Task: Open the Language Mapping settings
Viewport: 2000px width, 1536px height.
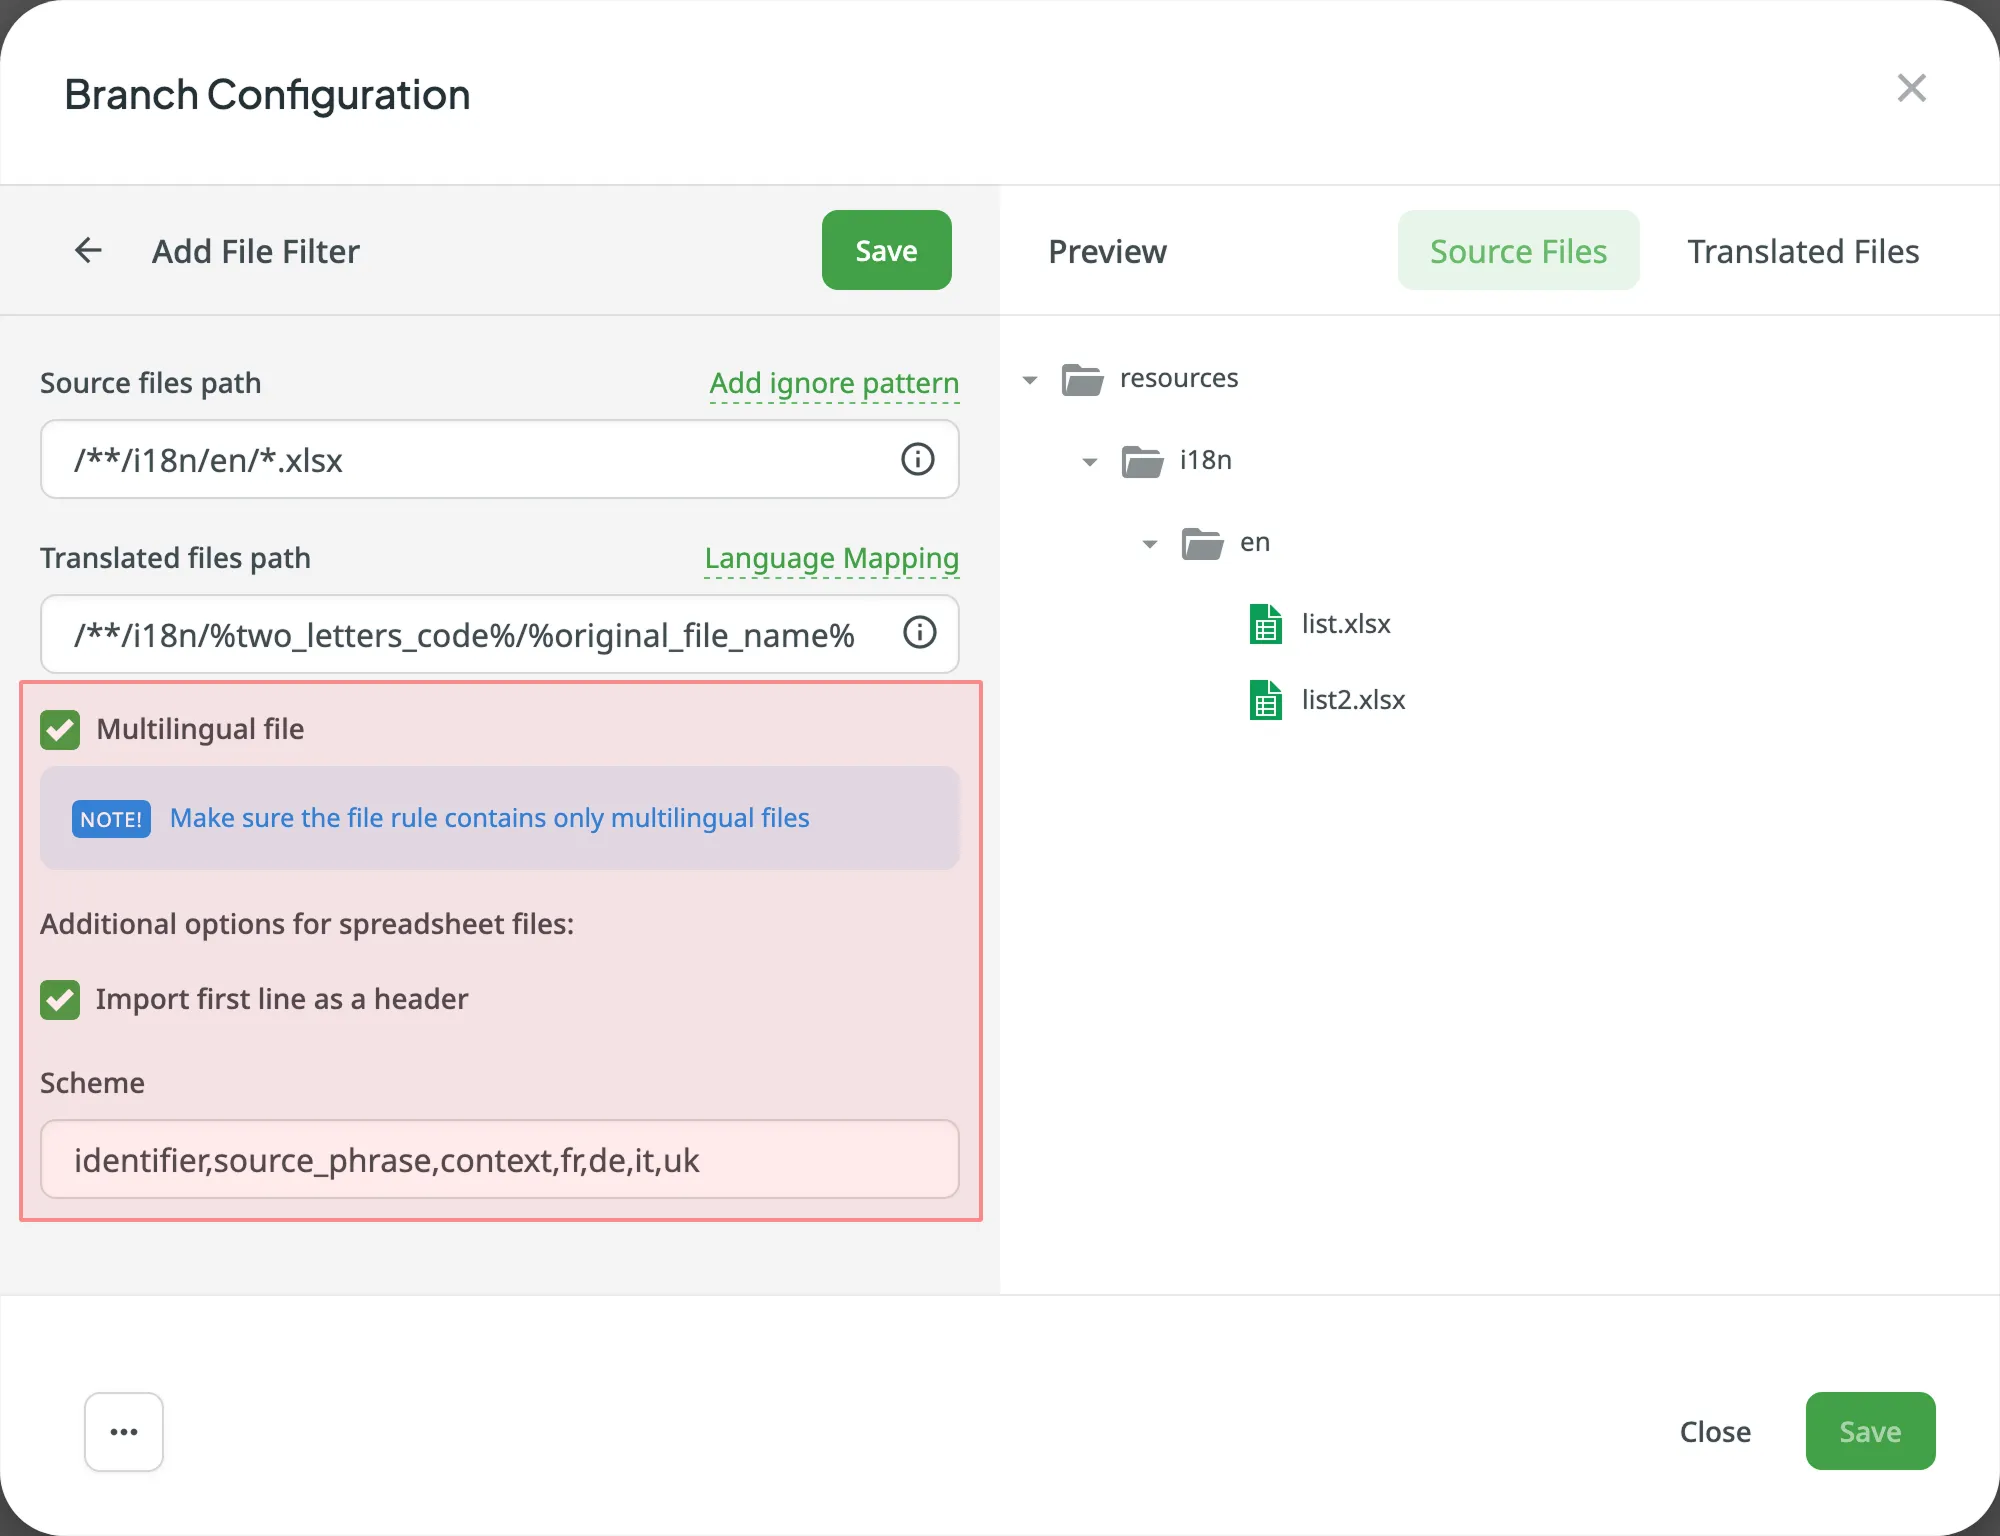Action: click(x=831, y=558)
